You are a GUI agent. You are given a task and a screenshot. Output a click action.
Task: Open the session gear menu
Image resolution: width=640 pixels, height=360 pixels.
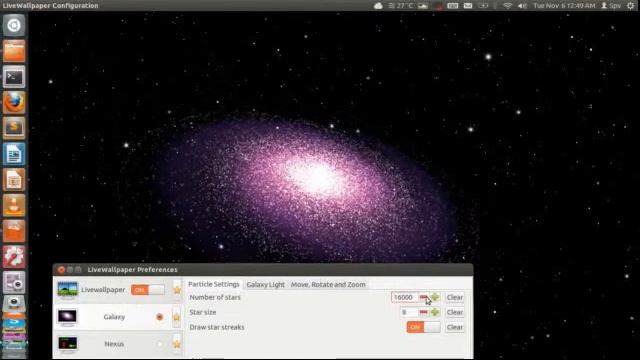coord(631,6)
